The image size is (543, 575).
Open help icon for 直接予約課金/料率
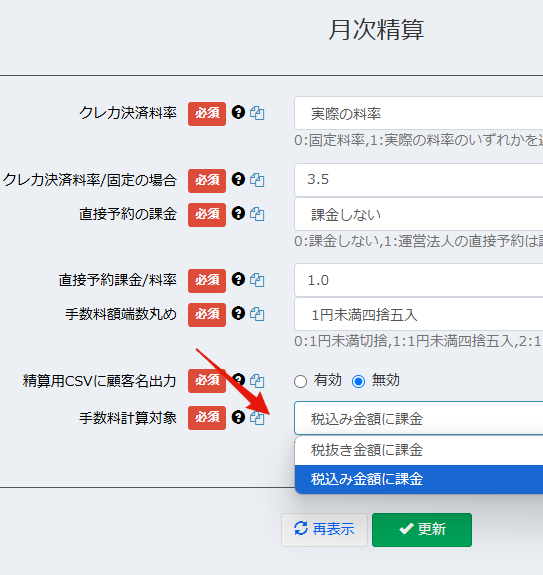point(238,279)
